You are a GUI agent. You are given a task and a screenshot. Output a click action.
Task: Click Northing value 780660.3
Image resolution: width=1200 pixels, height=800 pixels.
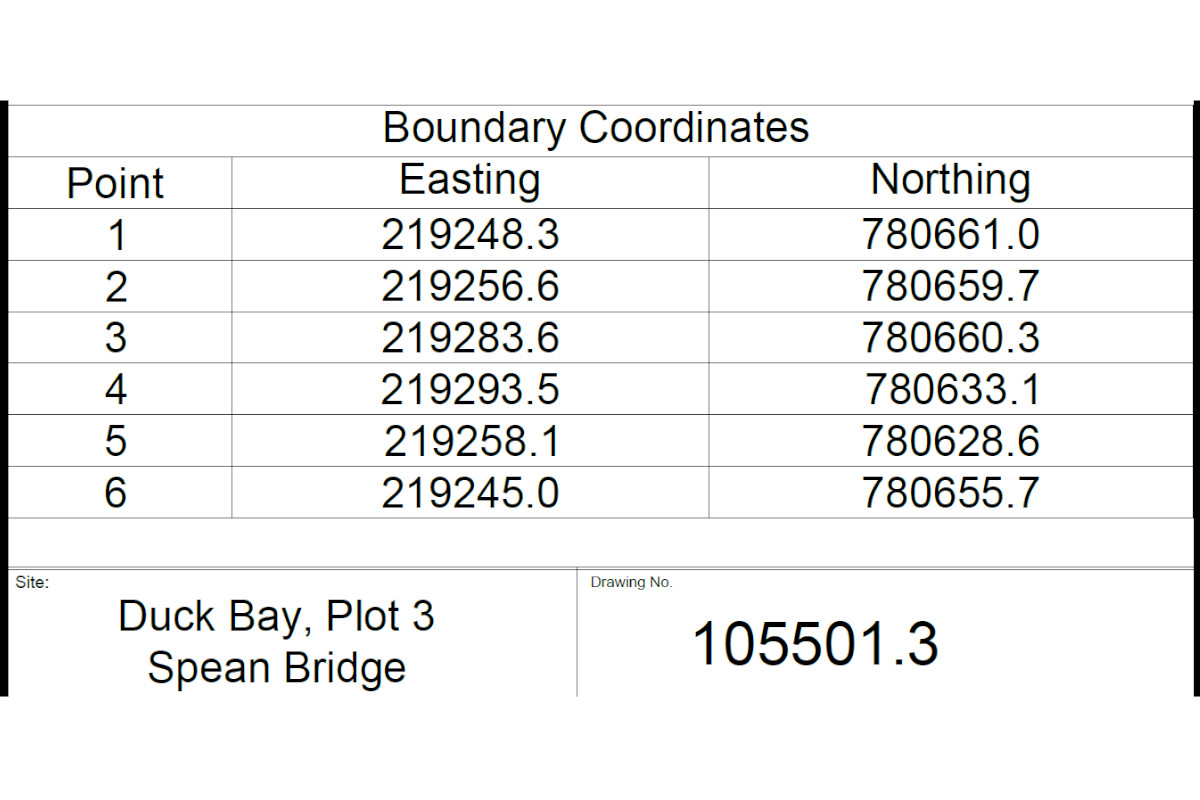click(951, 339)
